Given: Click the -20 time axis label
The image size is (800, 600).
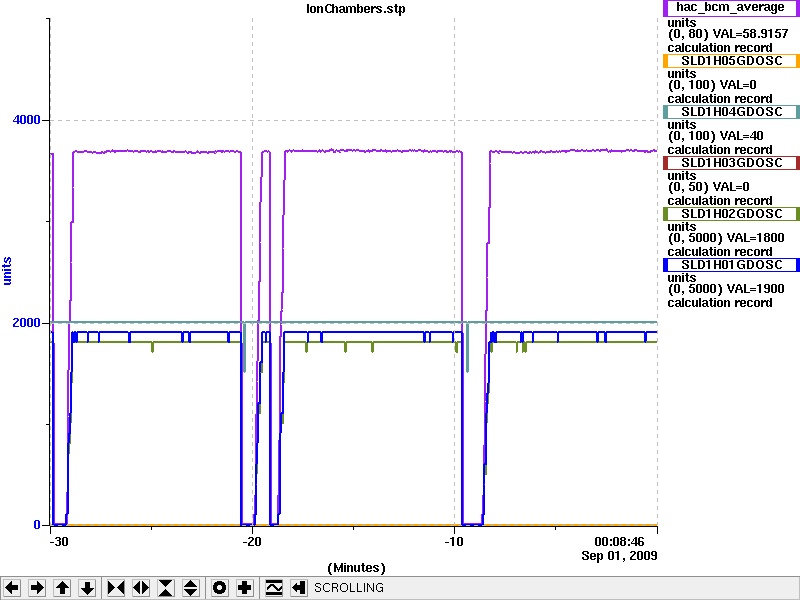Looking at the screenshot, I should point(252,542).
